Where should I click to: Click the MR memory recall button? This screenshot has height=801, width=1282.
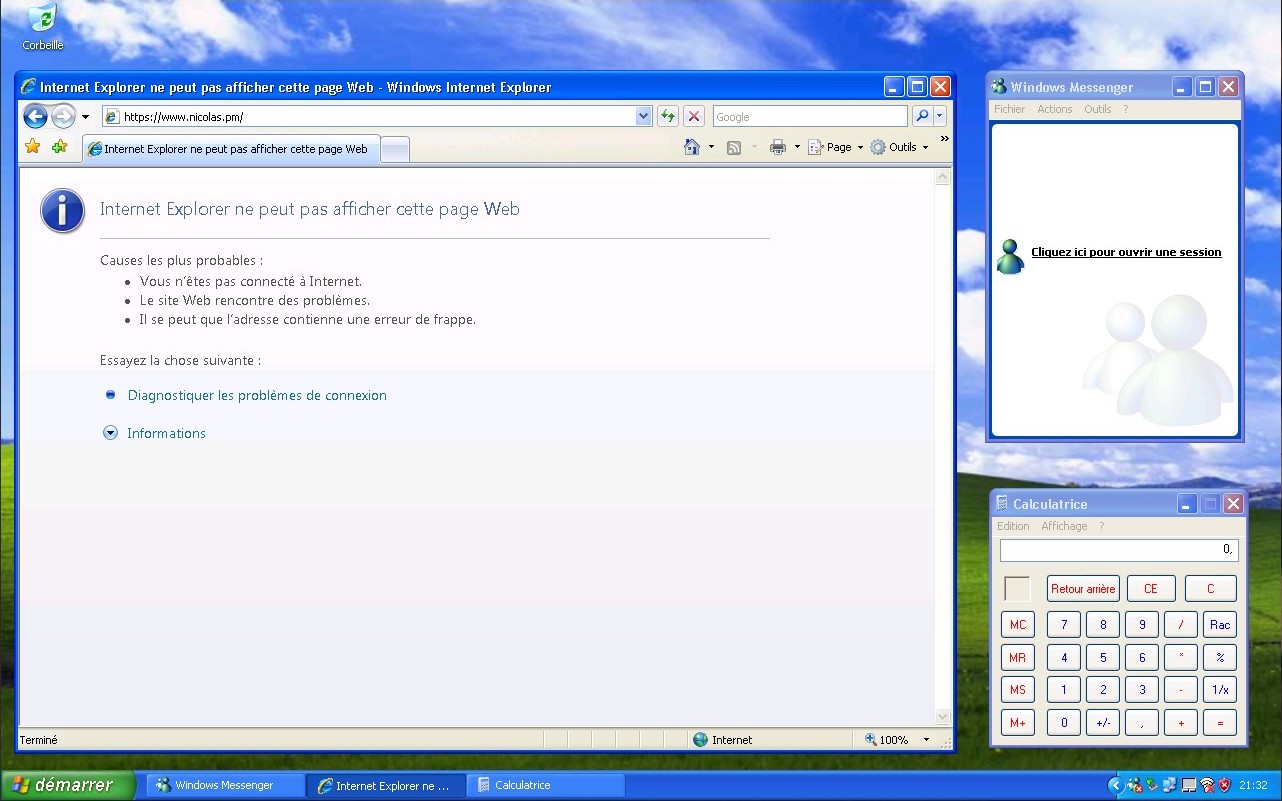1018,657
